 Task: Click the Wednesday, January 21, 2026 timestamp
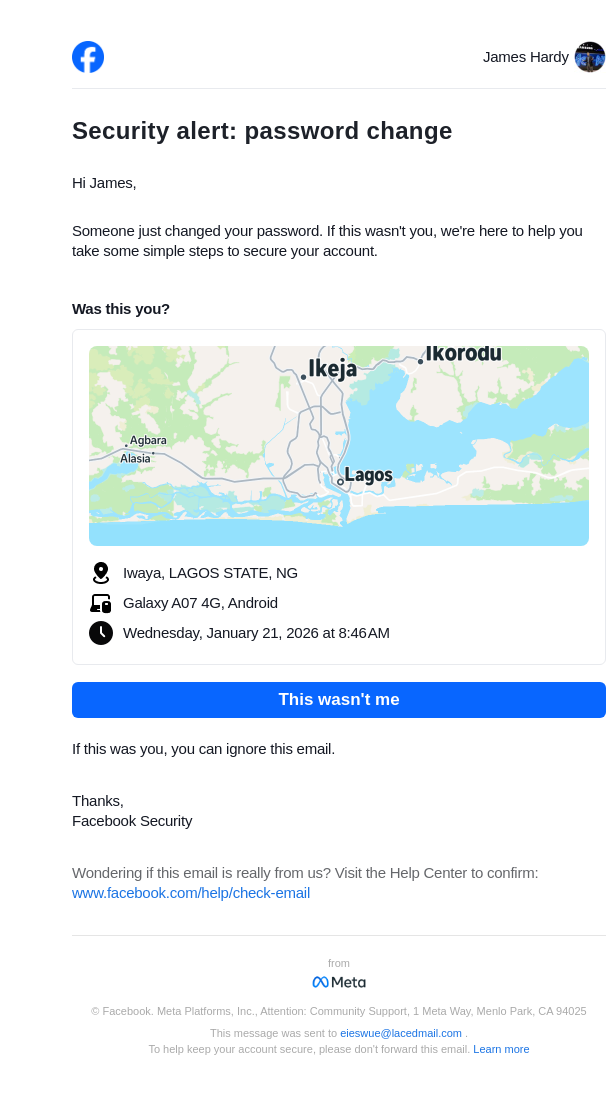(x=256, y=633)
